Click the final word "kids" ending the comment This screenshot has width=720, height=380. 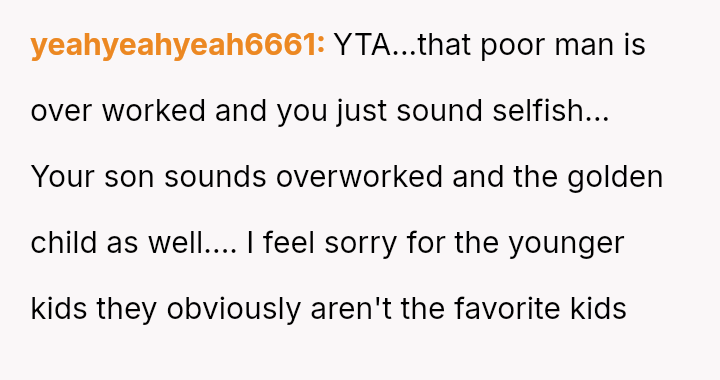click(x=598, y=308)
